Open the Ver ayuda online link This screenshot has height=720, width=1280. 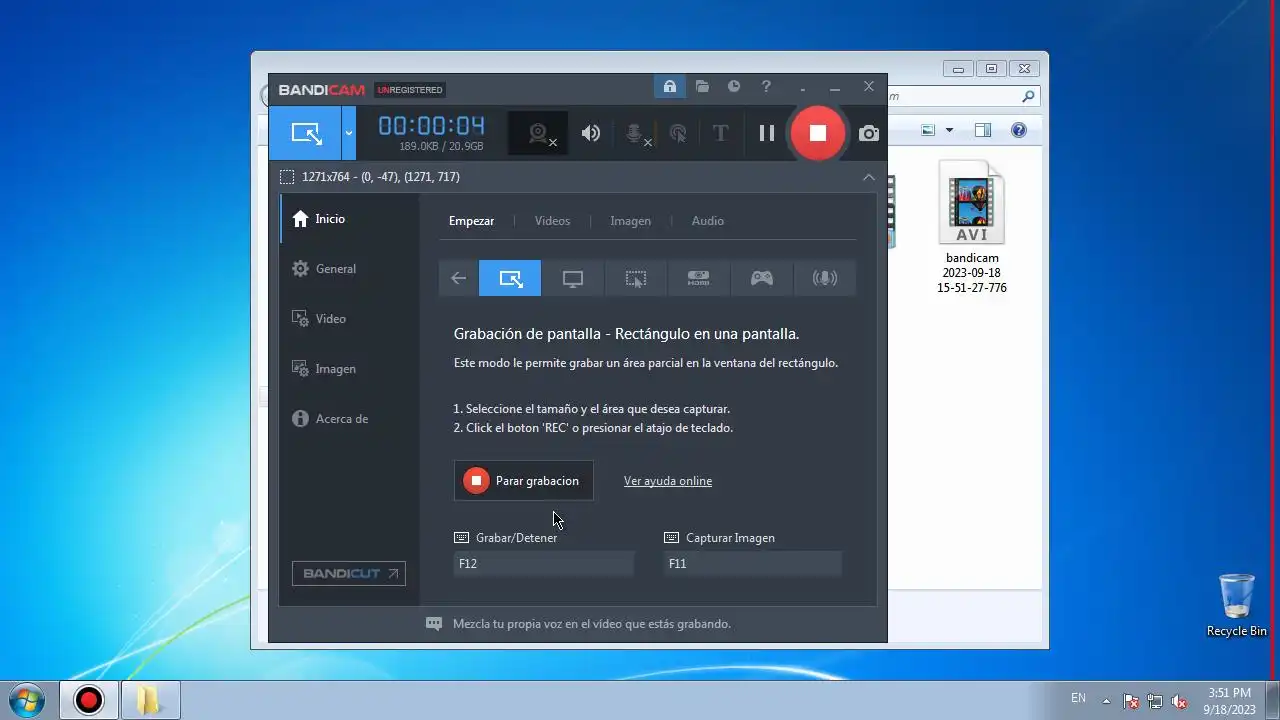(x=668, y=481)
